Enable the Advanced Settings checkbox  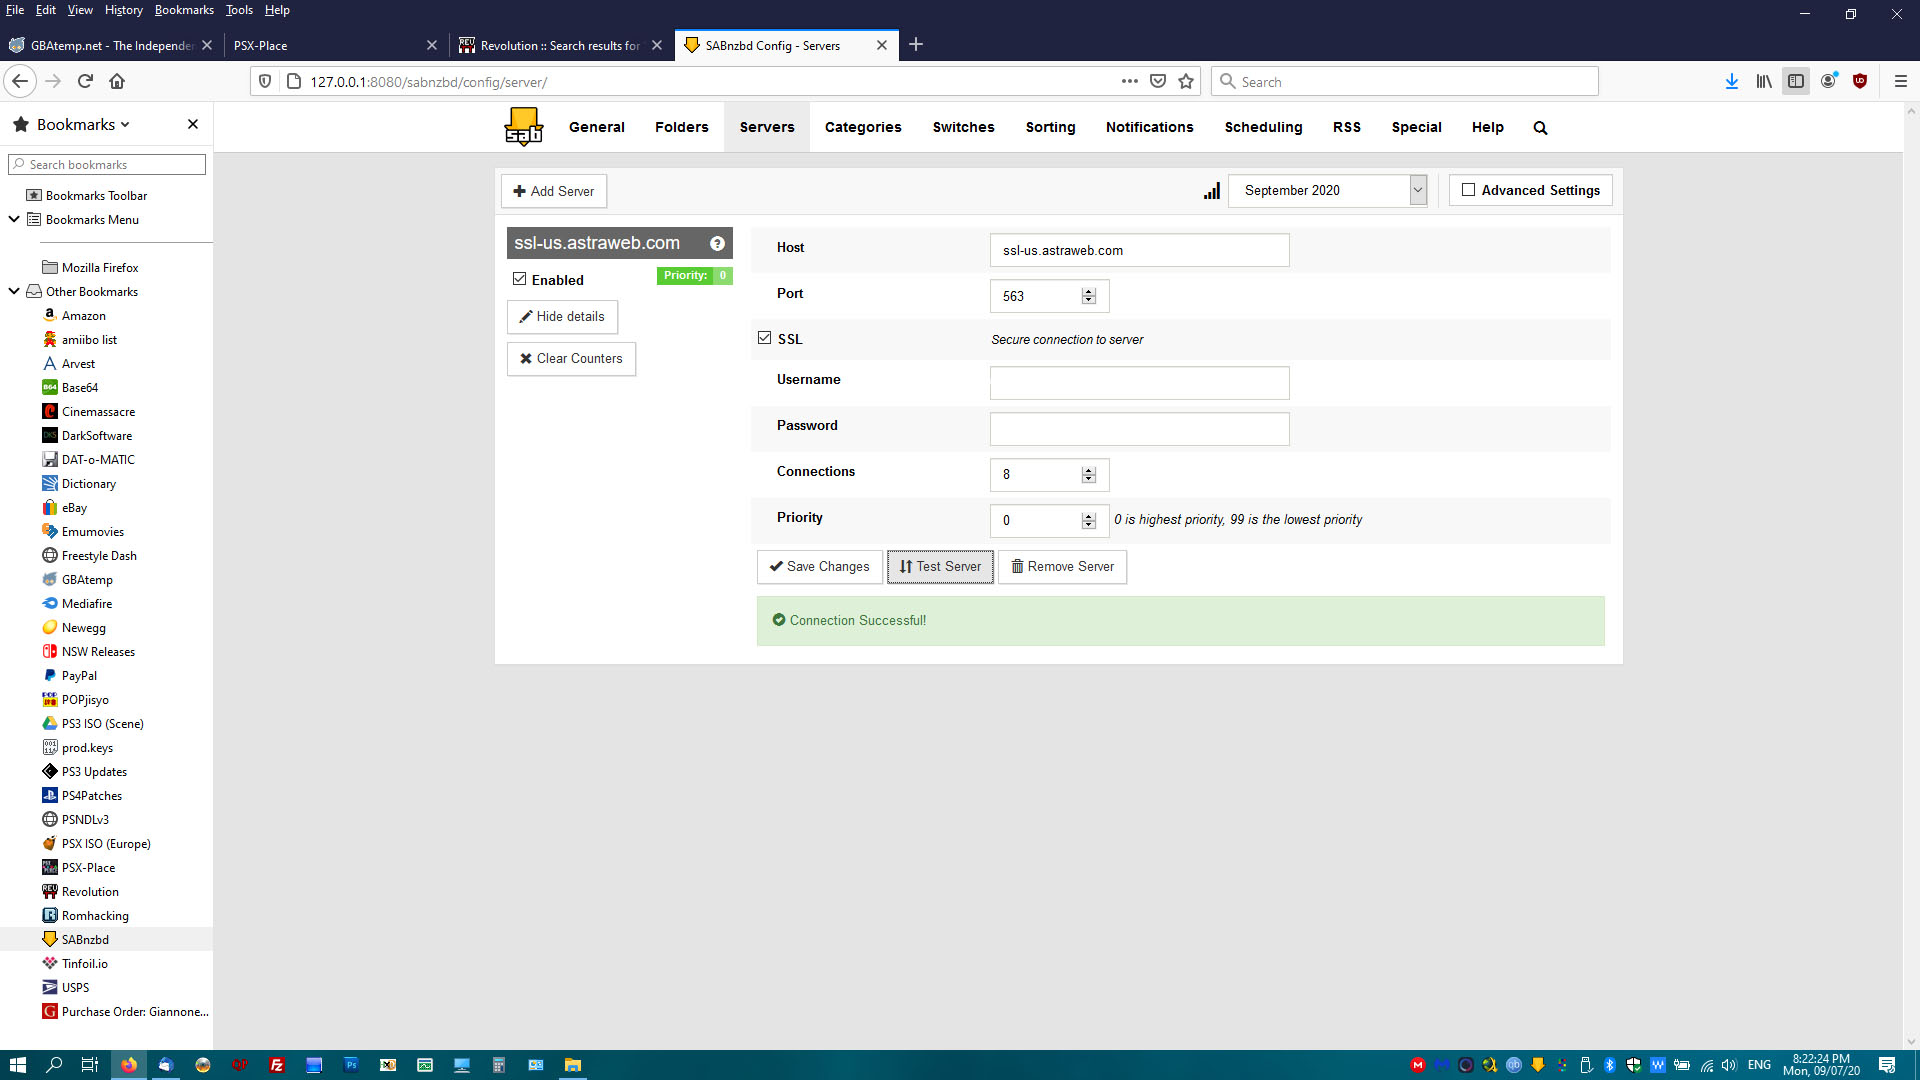point(1468,190)
